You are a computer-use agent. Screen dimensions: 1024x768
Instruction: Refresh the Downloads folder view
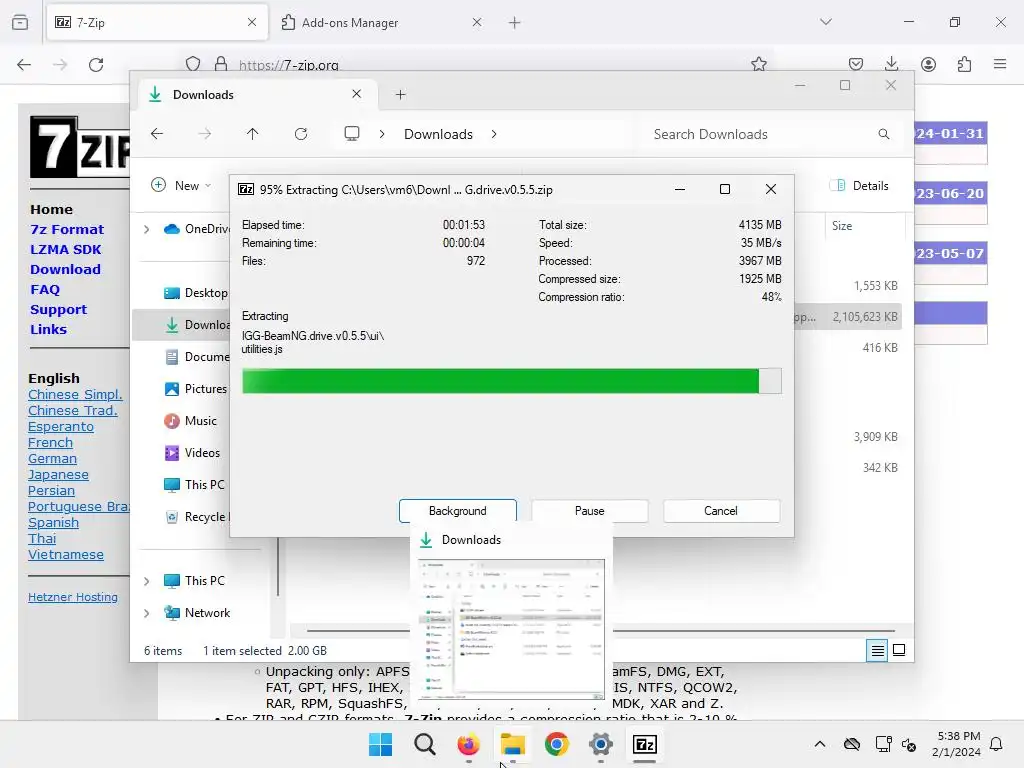click(300, 134)
